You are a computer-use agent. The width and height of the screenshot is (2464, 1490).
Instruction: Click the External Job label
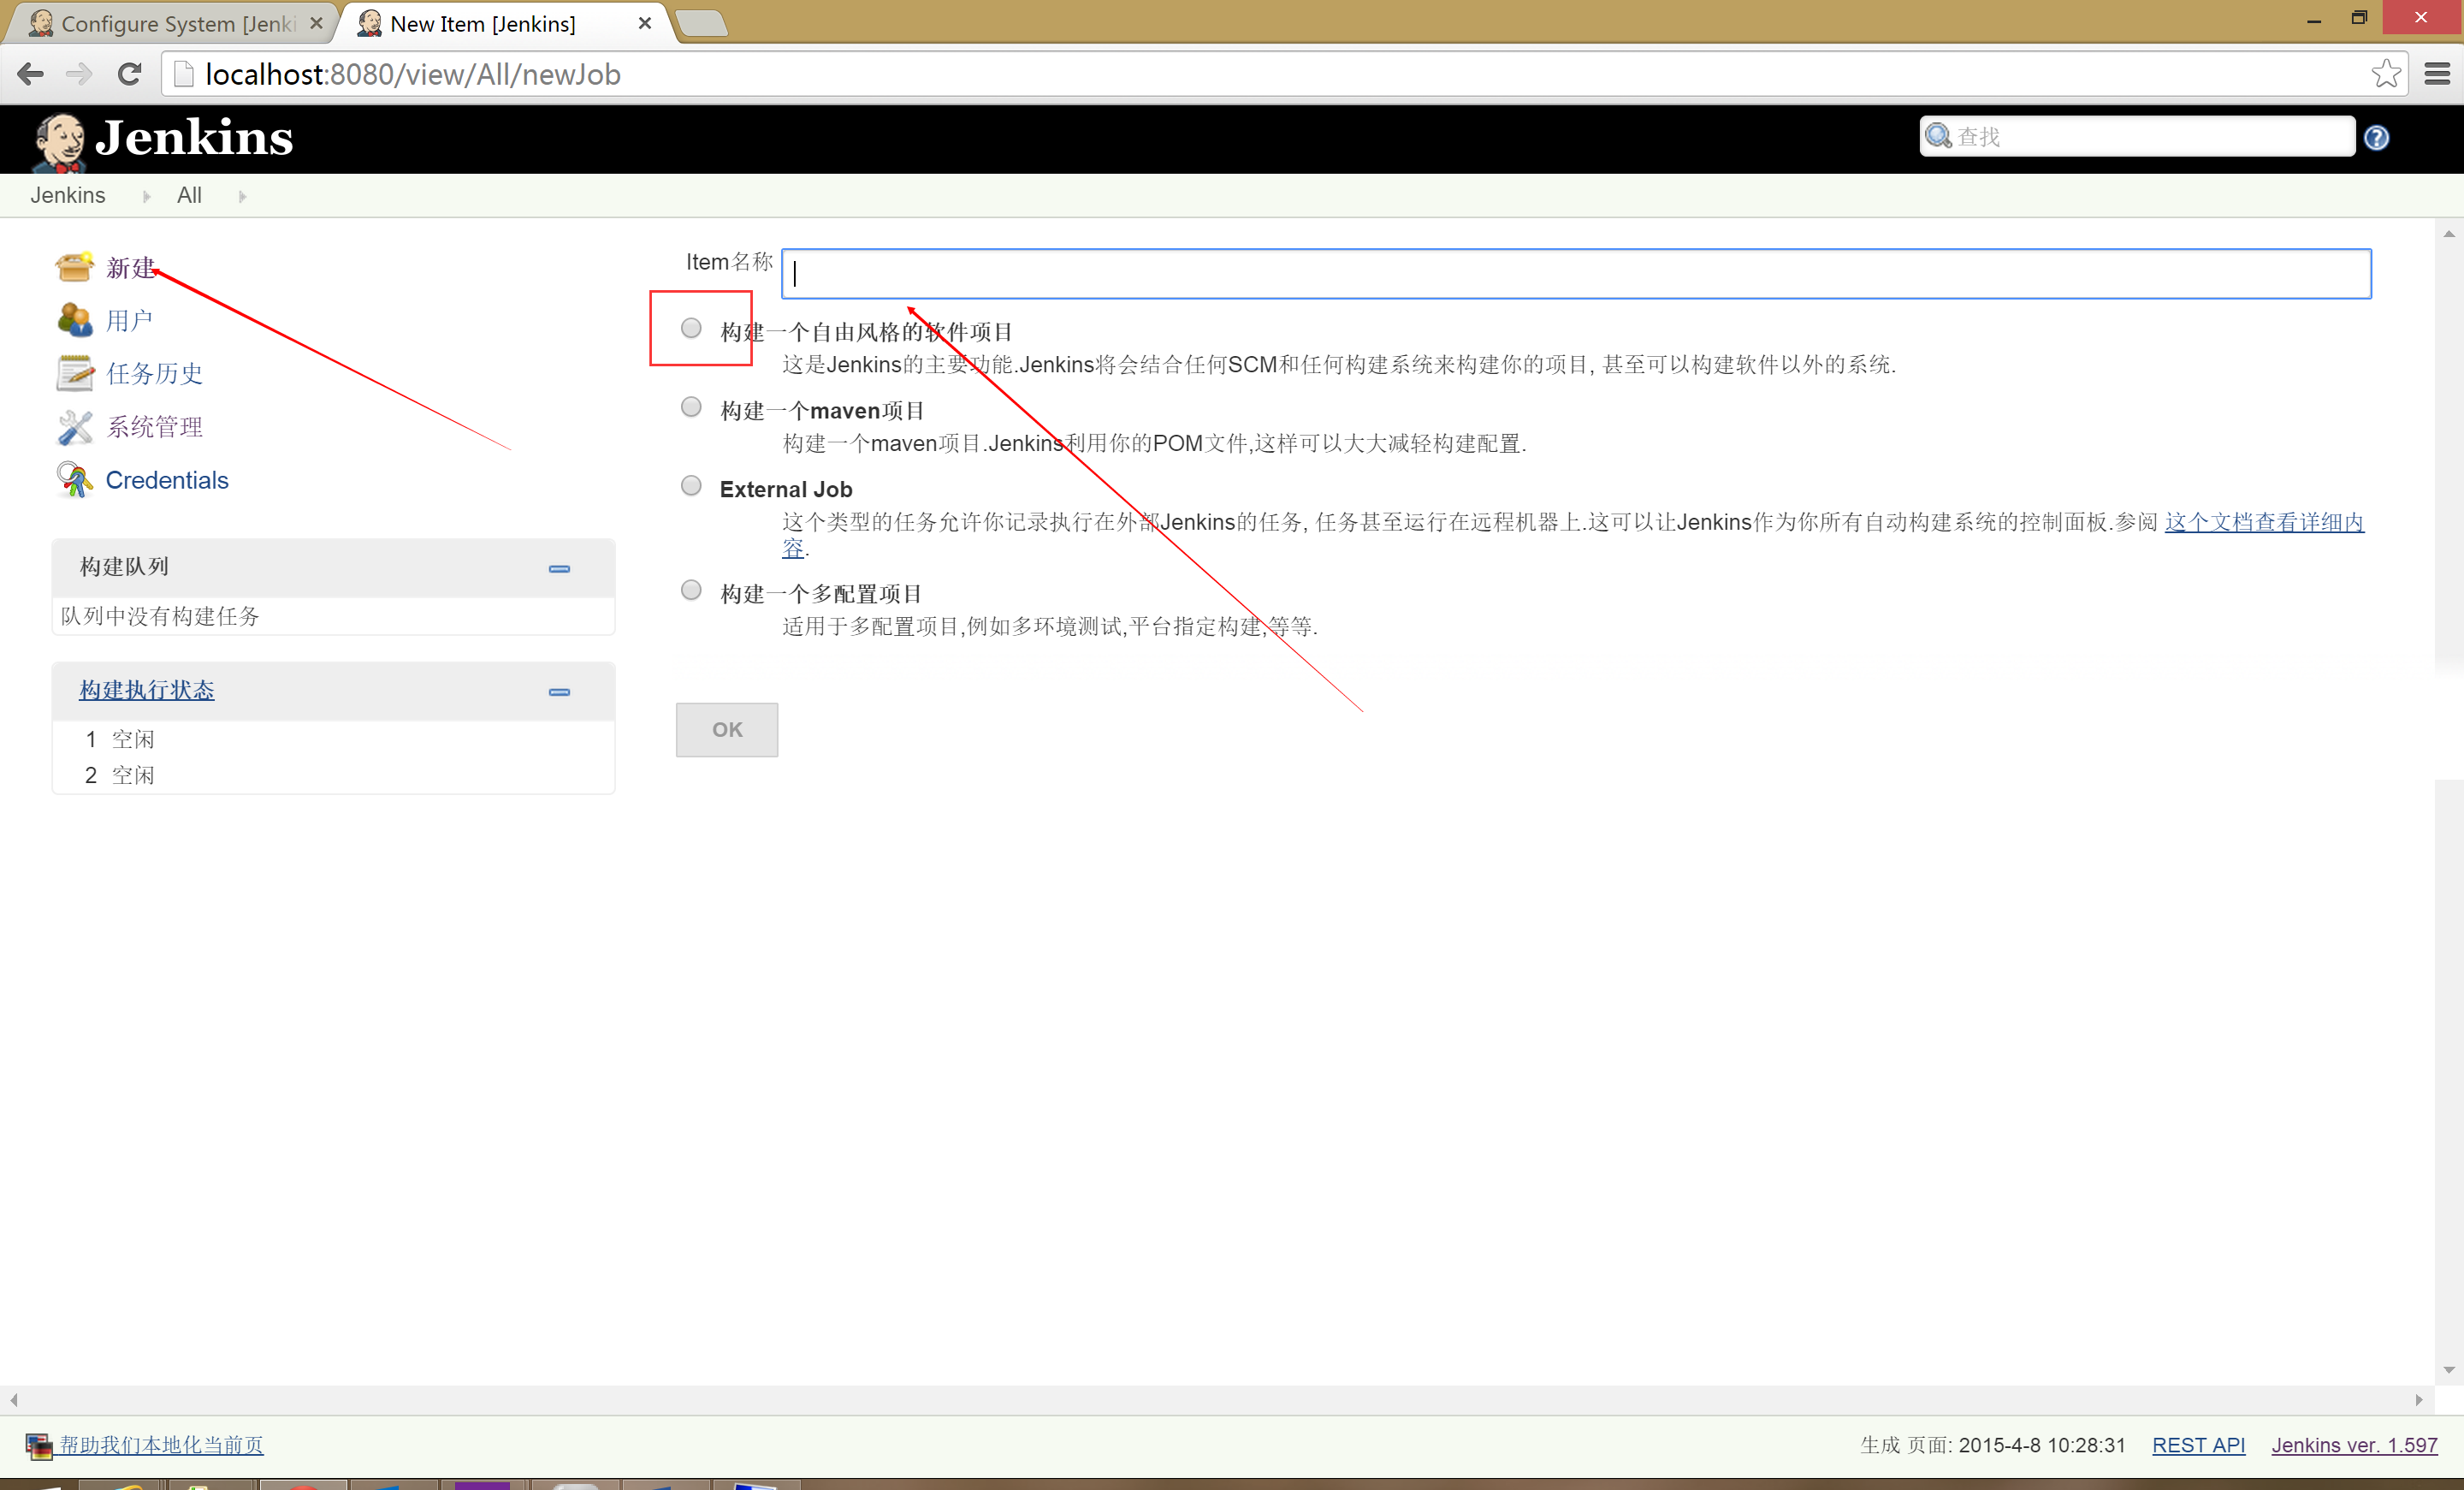(786, 489)
